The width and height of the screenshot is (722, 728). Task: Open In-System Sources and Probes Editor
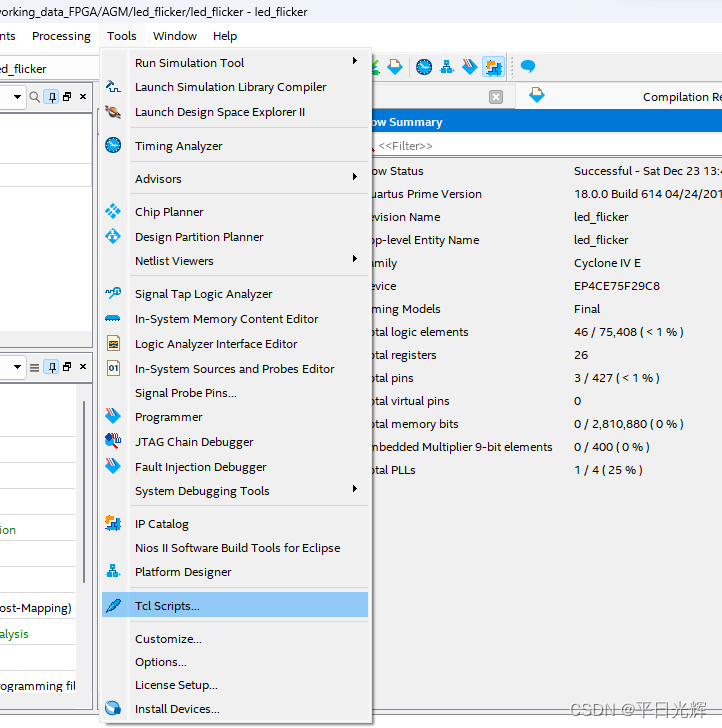[x=235, y=369]
